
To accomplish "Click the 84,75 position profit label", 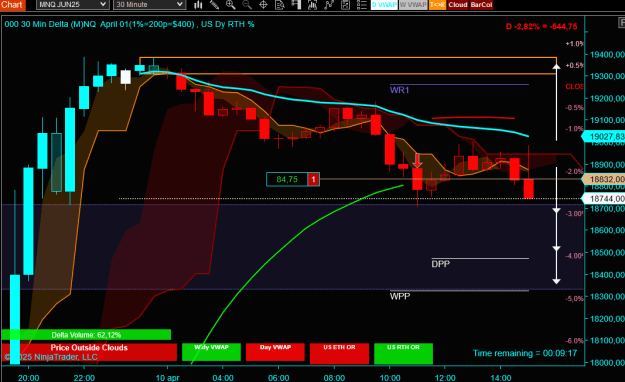I will point(287,179).
